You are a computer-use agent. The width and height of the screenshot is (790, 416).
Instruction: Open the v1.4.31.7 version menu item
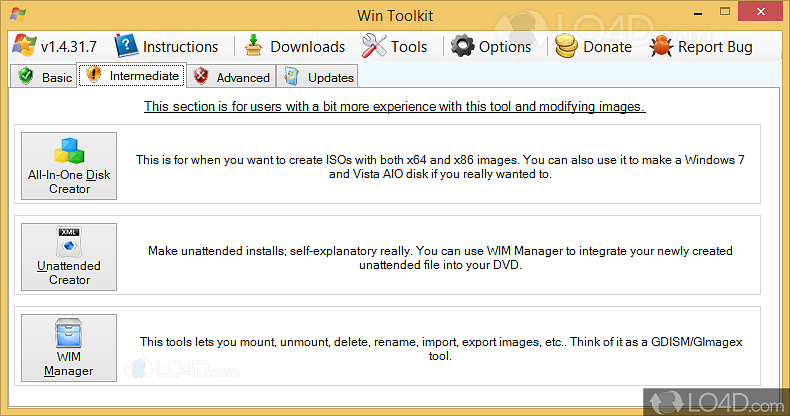click(55, 46)
